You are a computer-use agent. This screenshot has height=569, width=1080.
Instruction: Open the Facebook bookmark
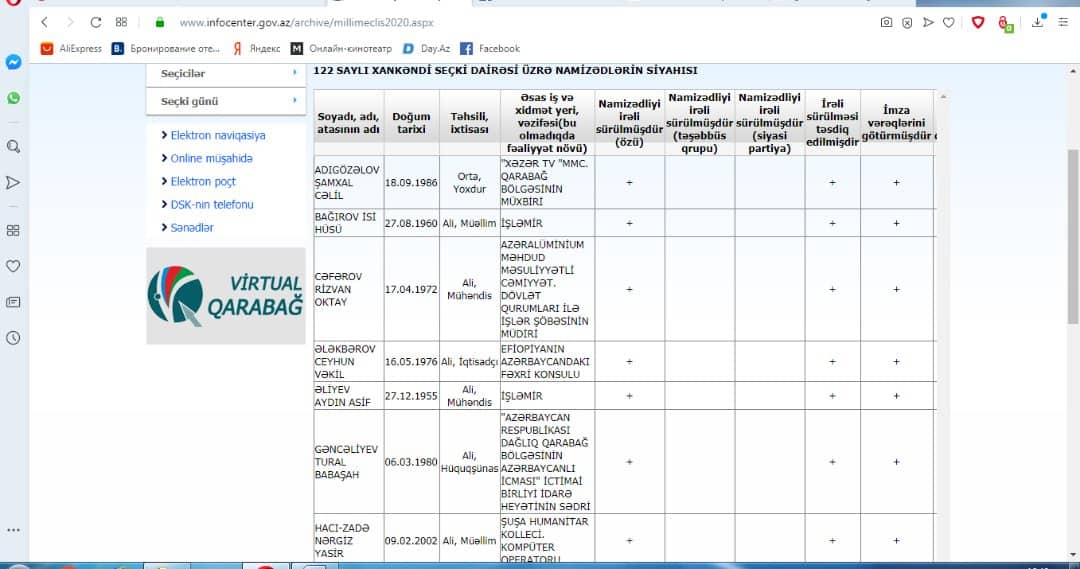coord(490,48)
